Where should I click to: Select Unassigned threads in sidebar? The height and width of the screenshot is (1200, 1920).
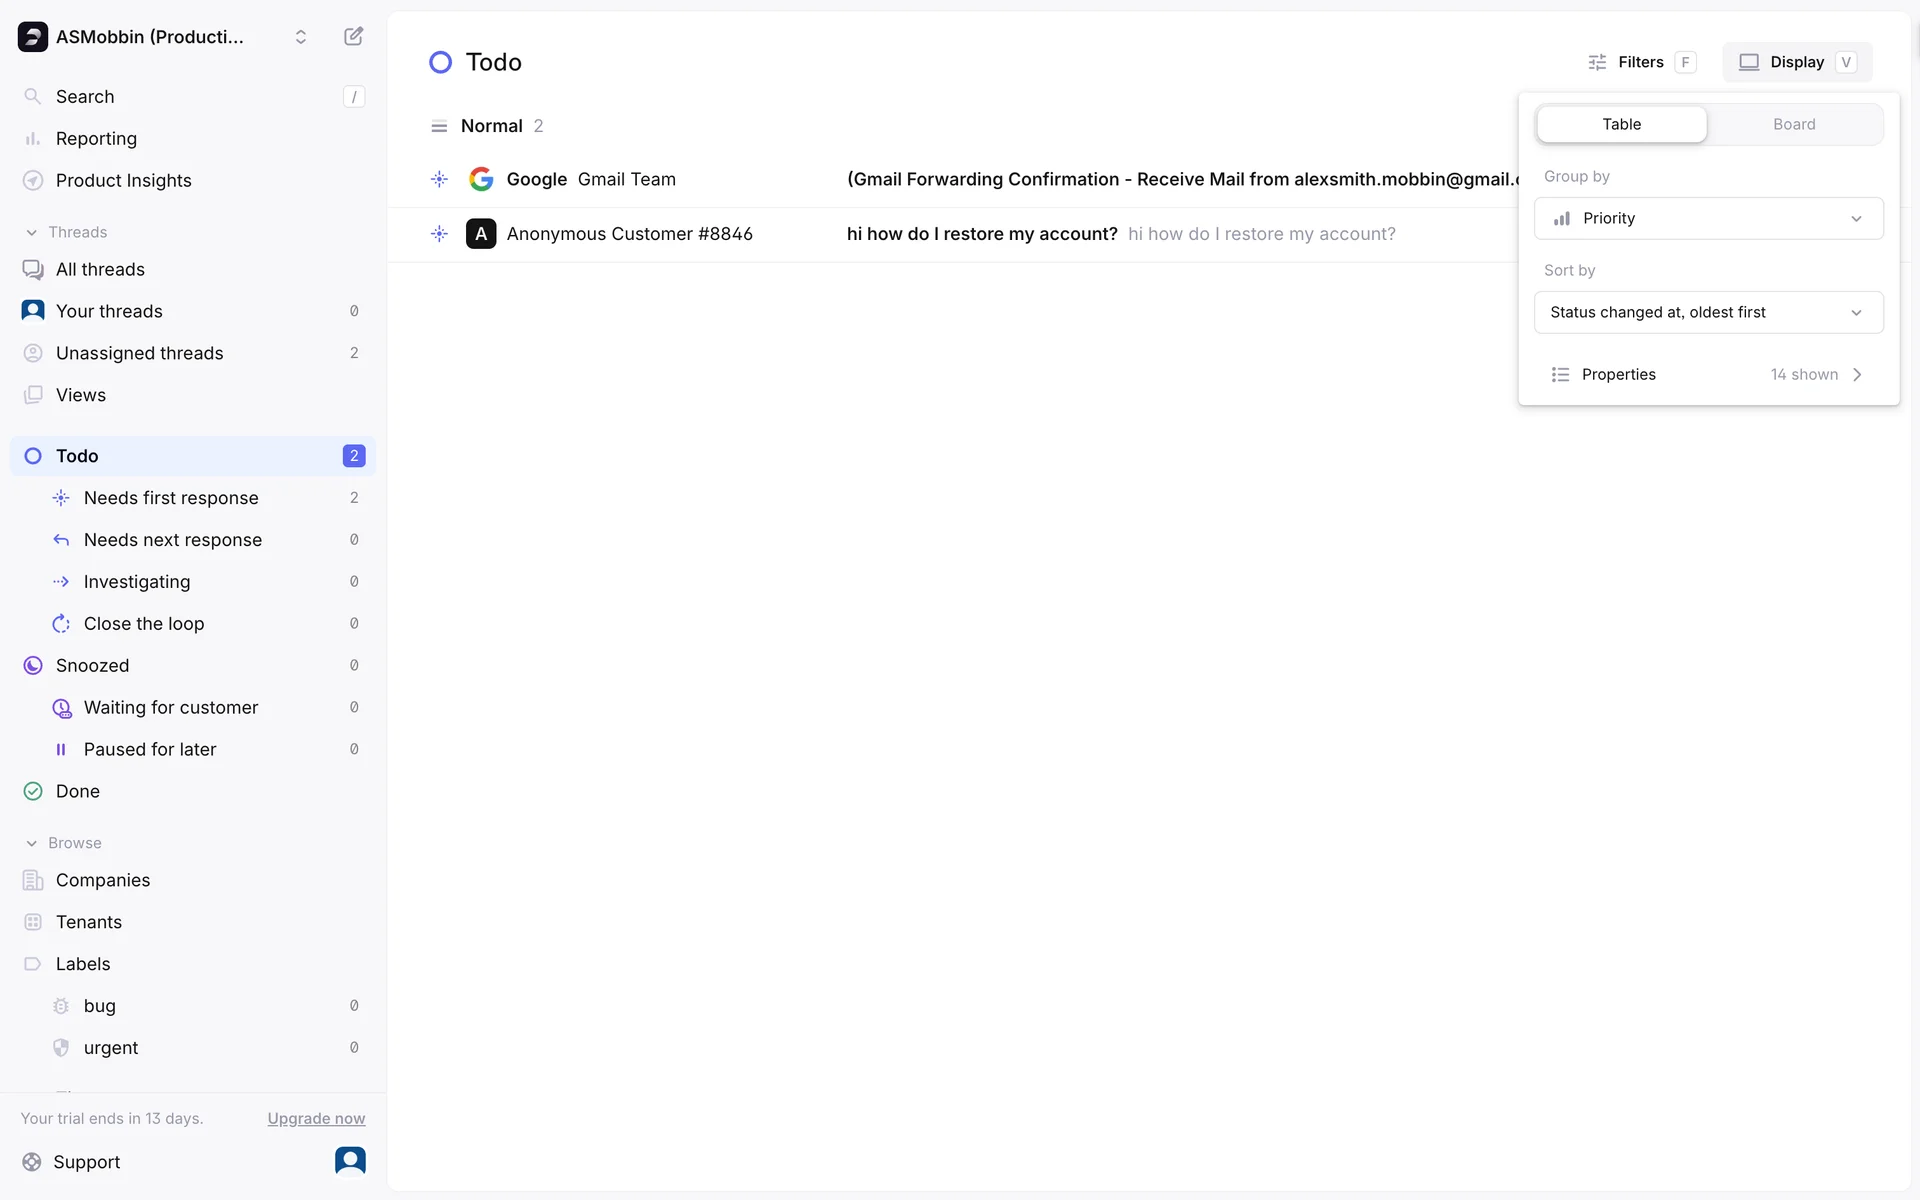coord(139,353)
